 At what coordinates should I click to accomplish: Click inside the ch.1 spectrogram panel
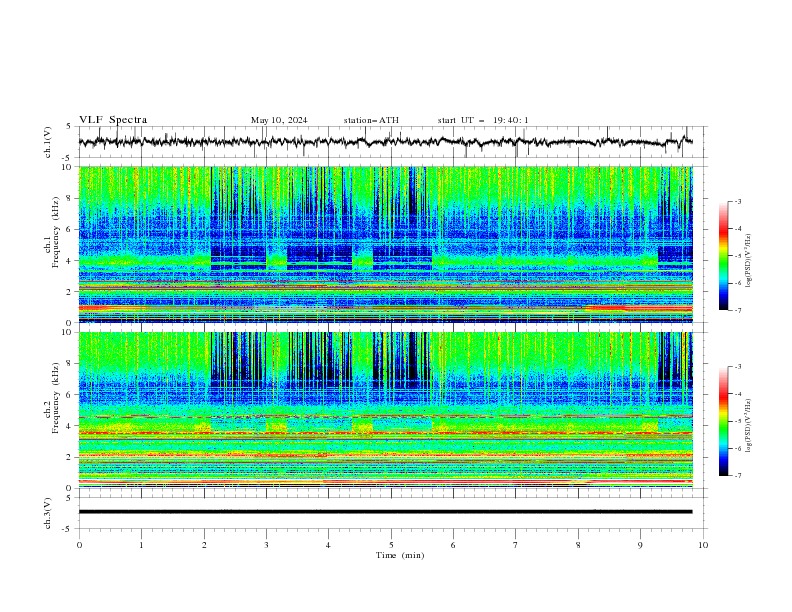[385, 244]
